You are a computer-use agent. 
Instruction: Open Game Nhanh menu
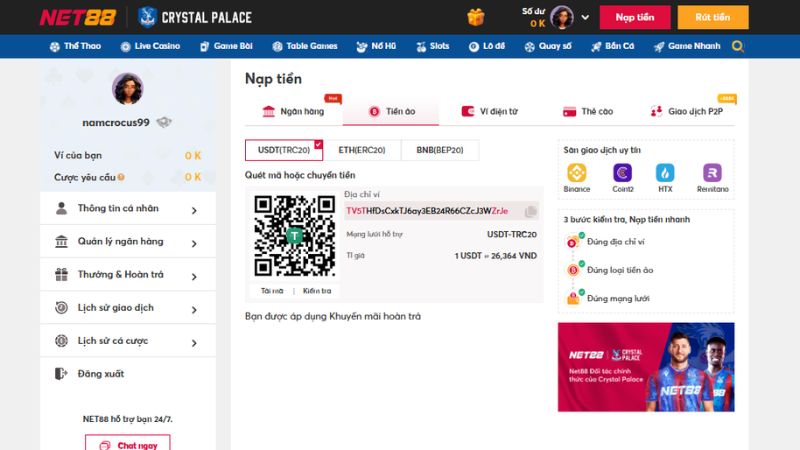687,46
